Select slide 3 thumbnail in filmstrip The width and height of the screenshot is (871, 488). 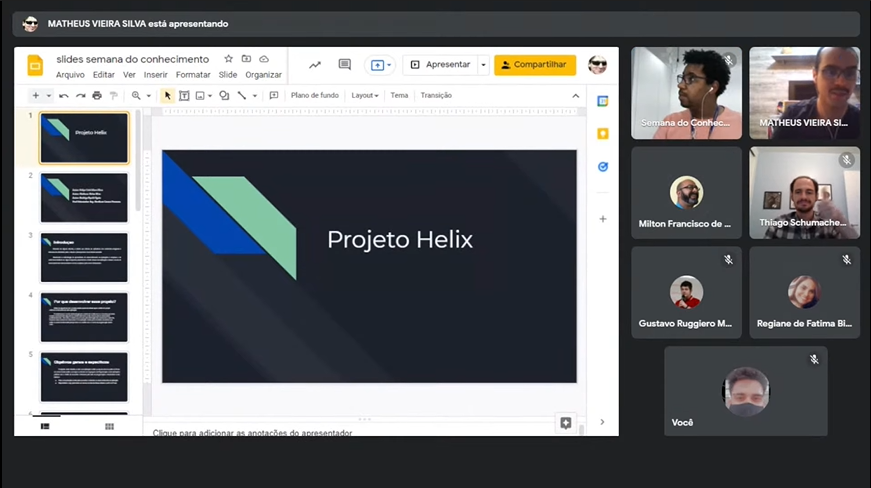click(84, 258)
